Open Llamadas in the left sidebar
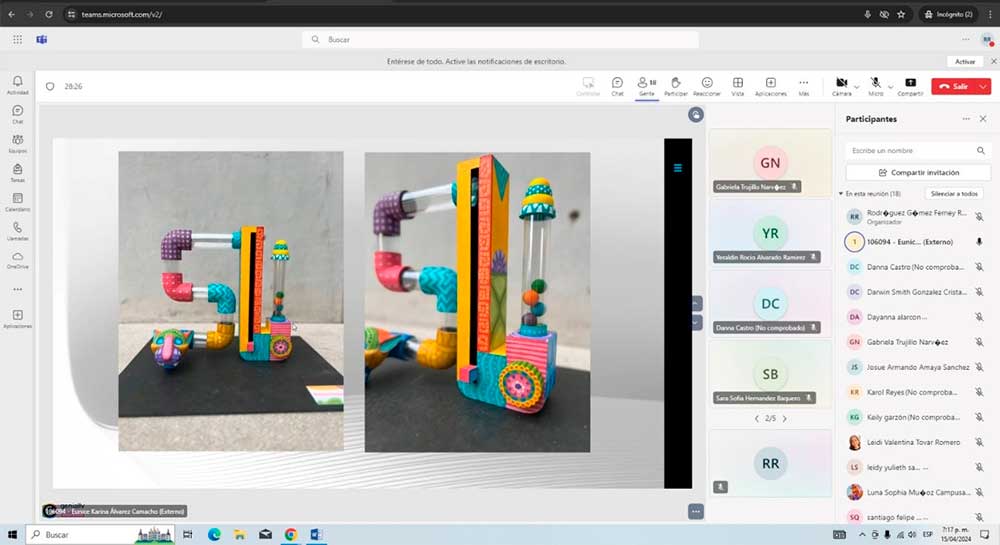The image size is (1000, 545). pyautogui.click(x=17, y=231)
